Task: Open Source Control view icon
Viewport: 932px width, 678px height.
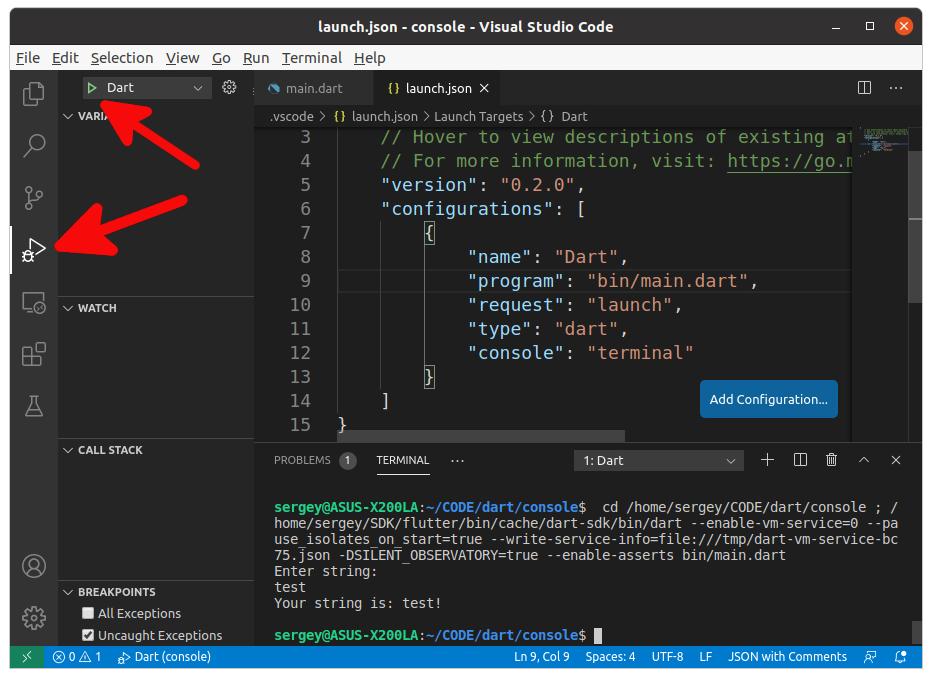Action: tap(34, 197)
